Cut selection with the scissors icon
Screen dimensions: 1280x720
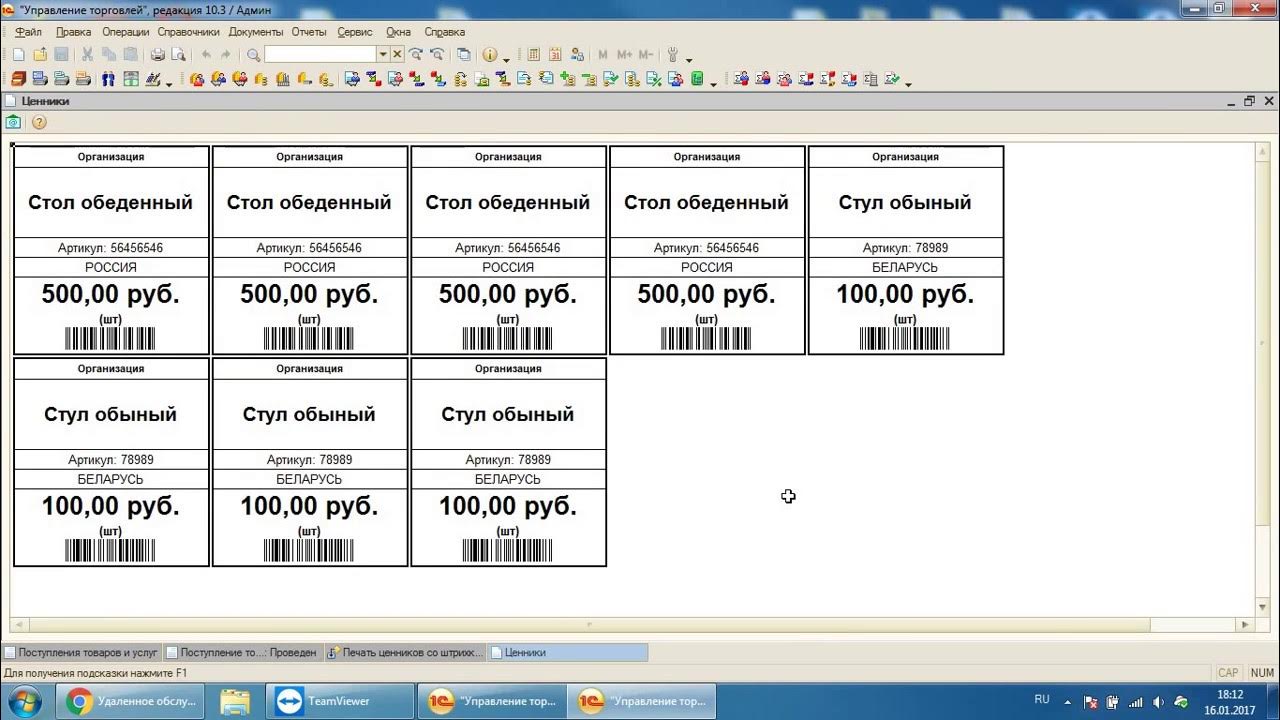tap(87, 54)
